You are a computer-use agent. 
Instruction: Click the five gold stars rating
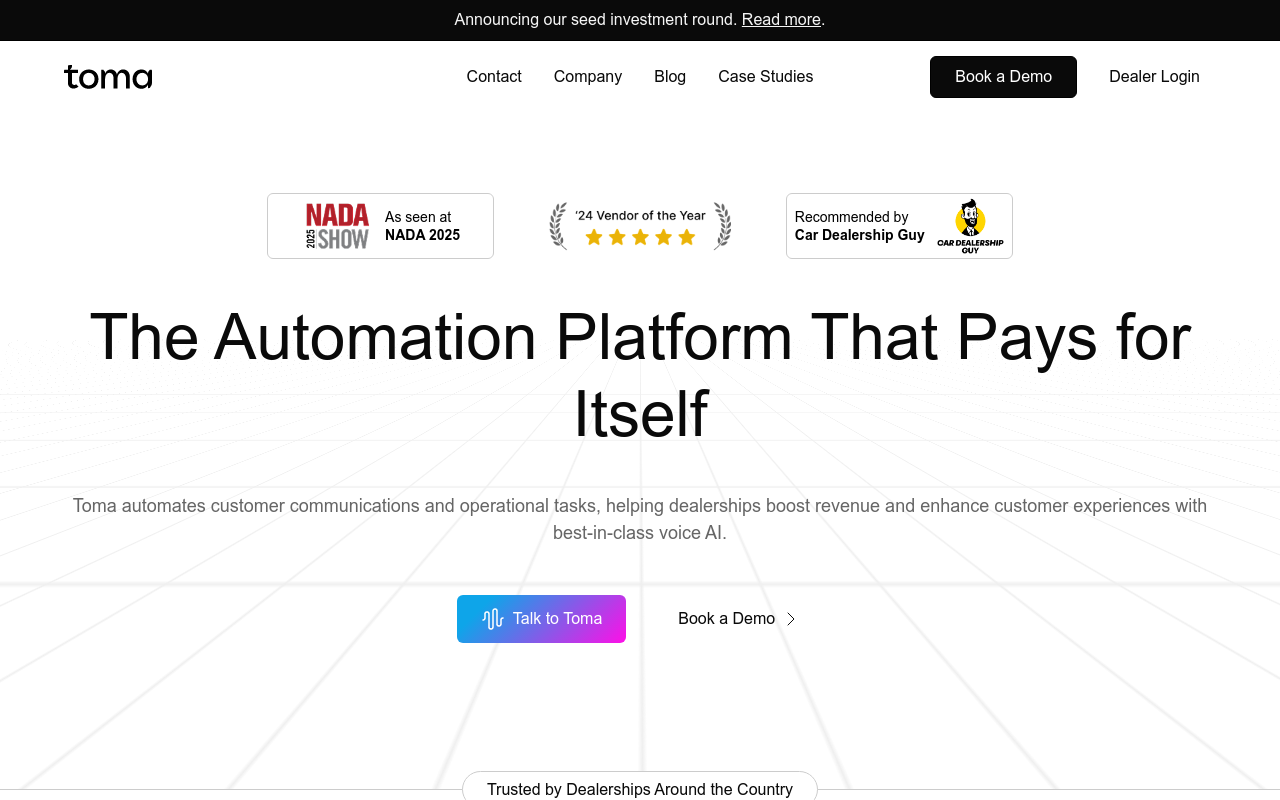pyautogui.click(x=640, y=237)
